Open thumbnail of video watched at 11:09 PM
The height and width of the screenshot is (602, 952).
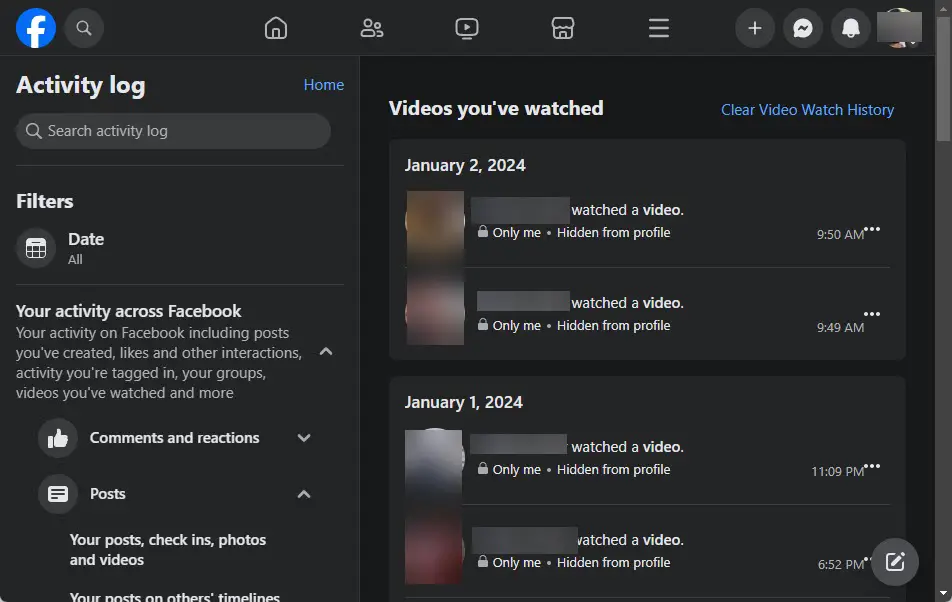pyautogui.click(x=434, y=460)
